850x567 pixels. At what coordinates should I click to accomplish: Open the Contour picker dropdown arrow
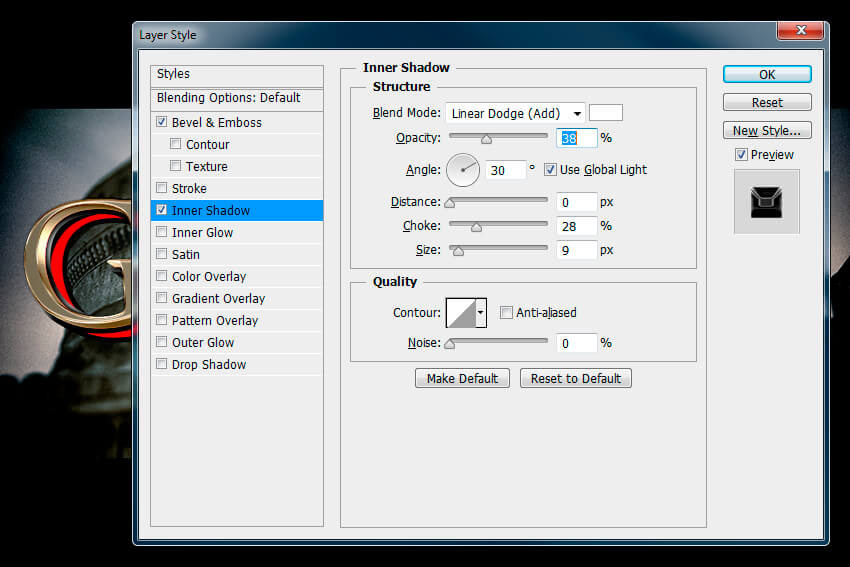coord(480,313)
